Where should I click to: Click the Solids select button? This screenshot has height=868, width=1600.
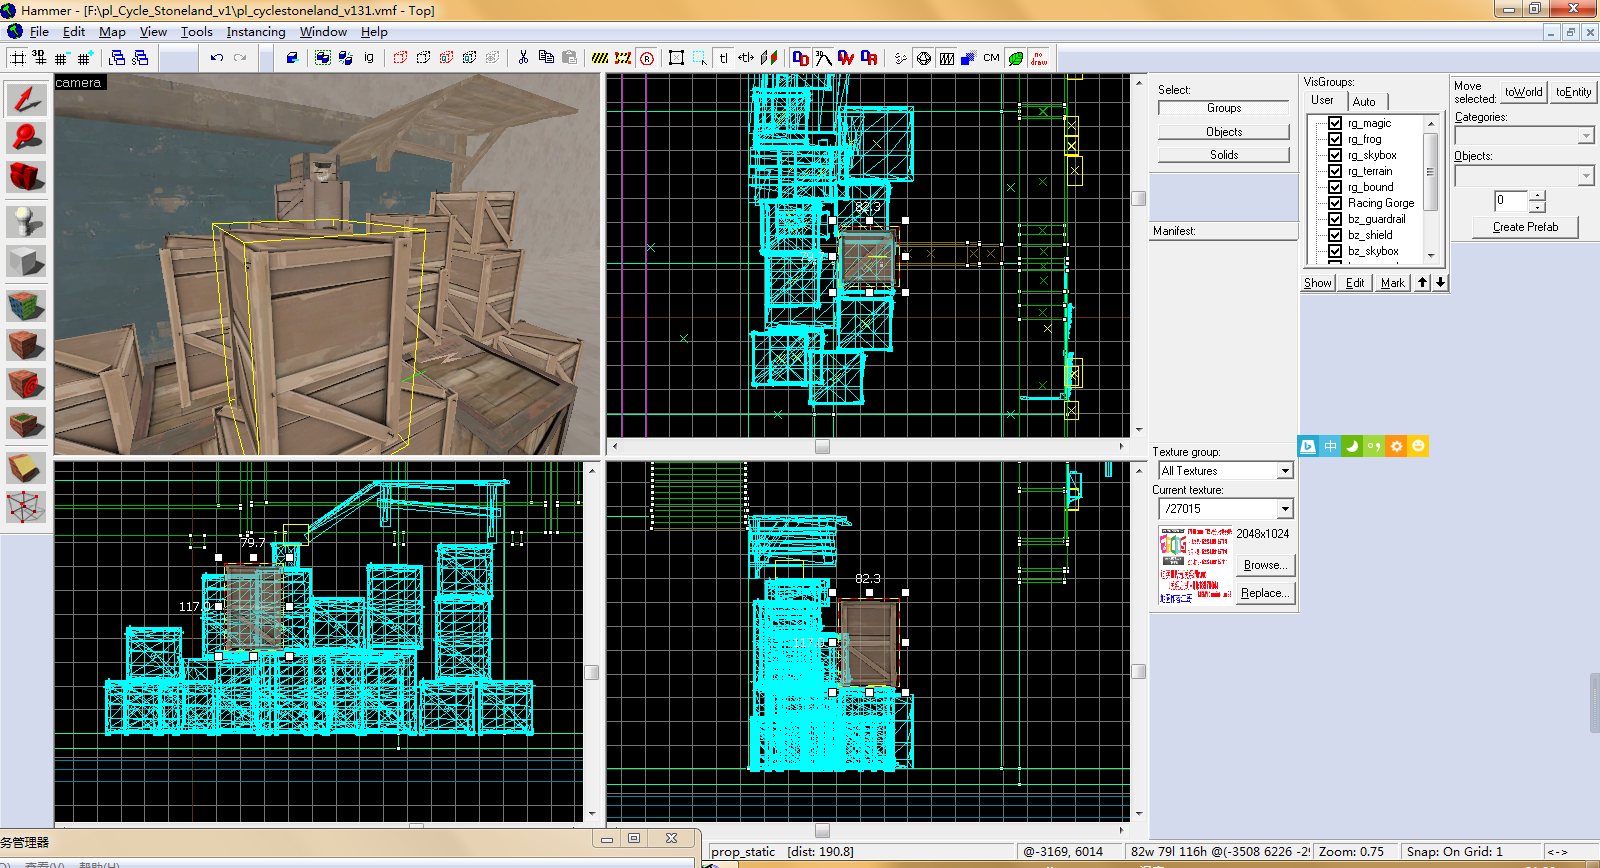click(1223, 155)
